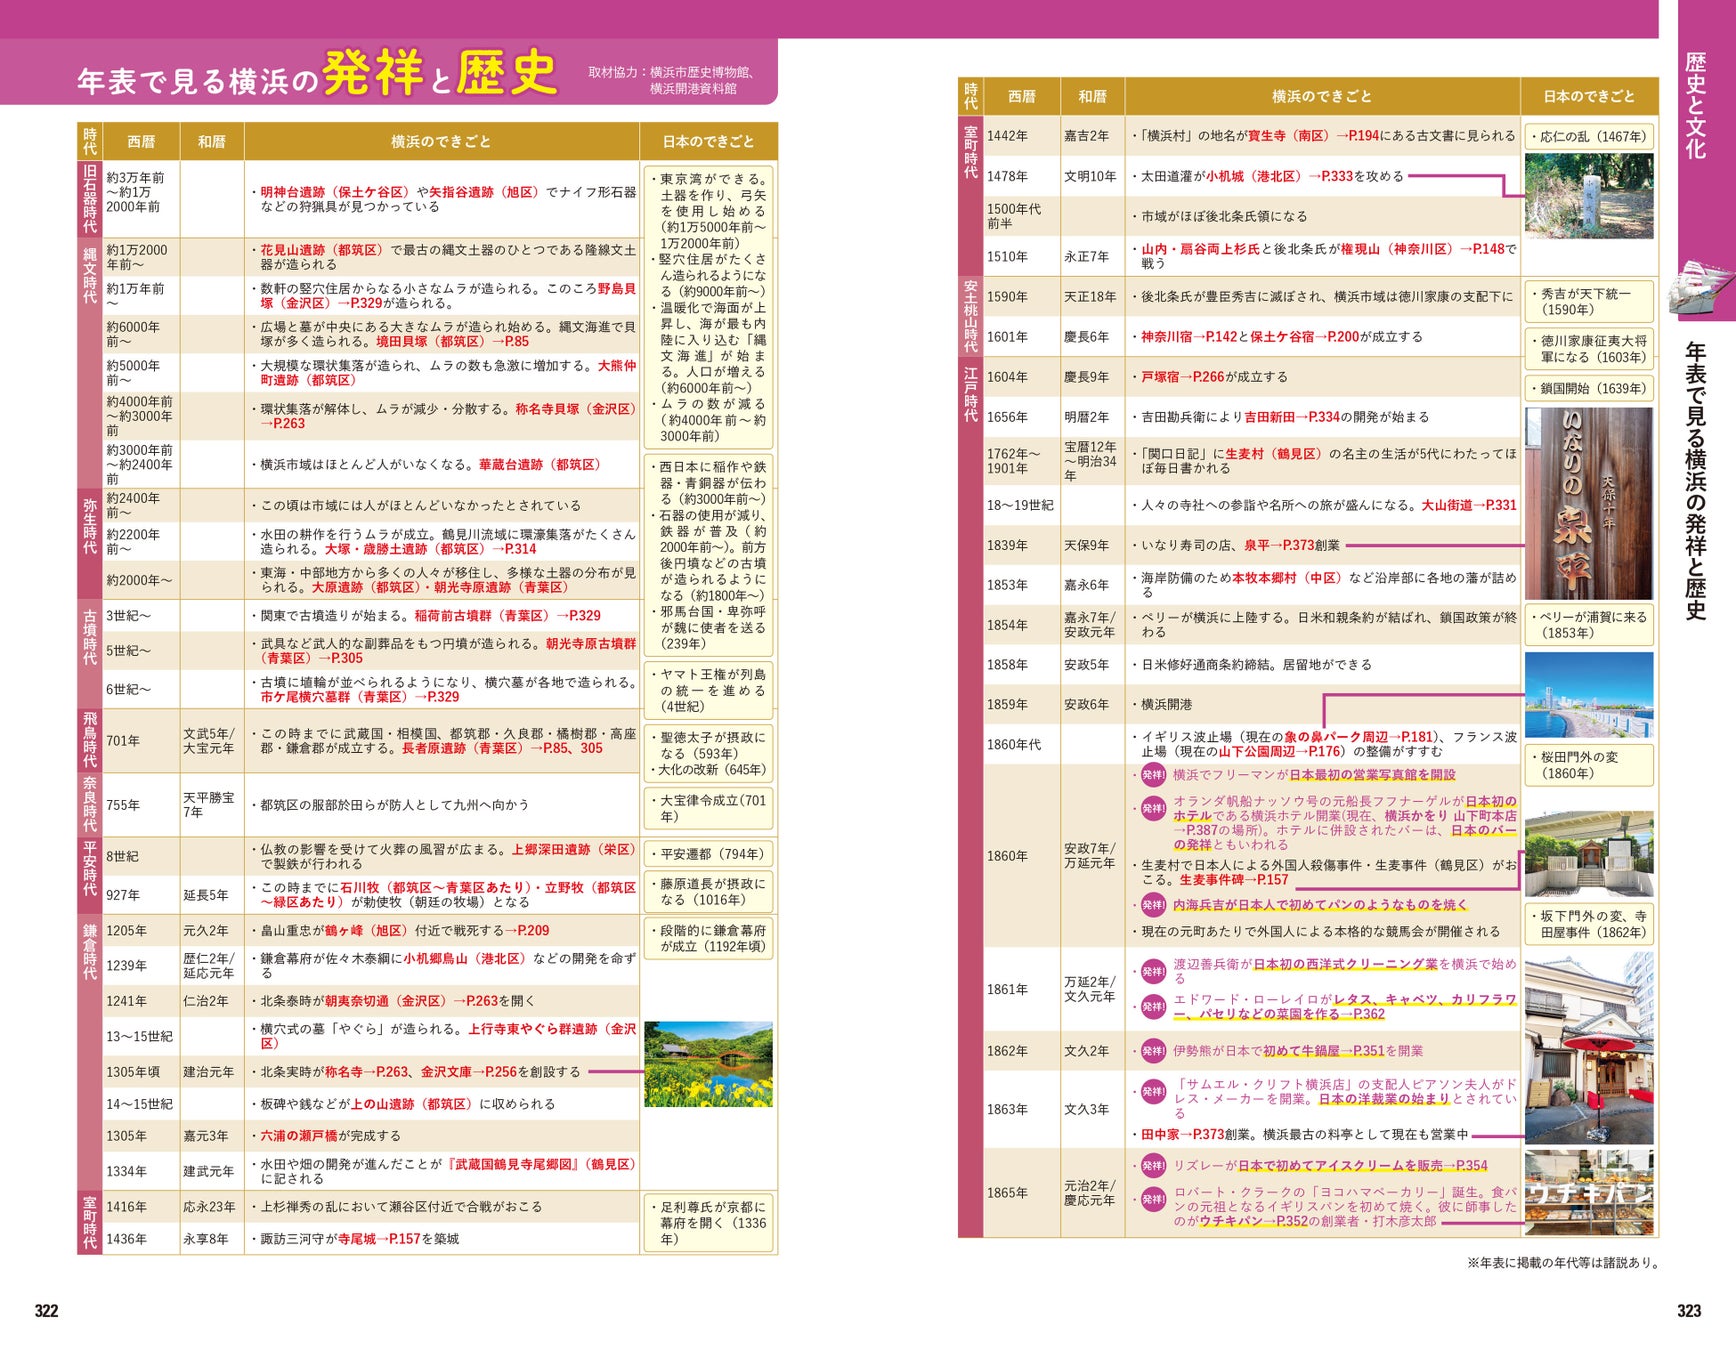Select the 発祥 badge beside 伊勢熊 牛鍋屋 entry
Screen dimensions: 1736x1350
click(x=1153, y=1051)
